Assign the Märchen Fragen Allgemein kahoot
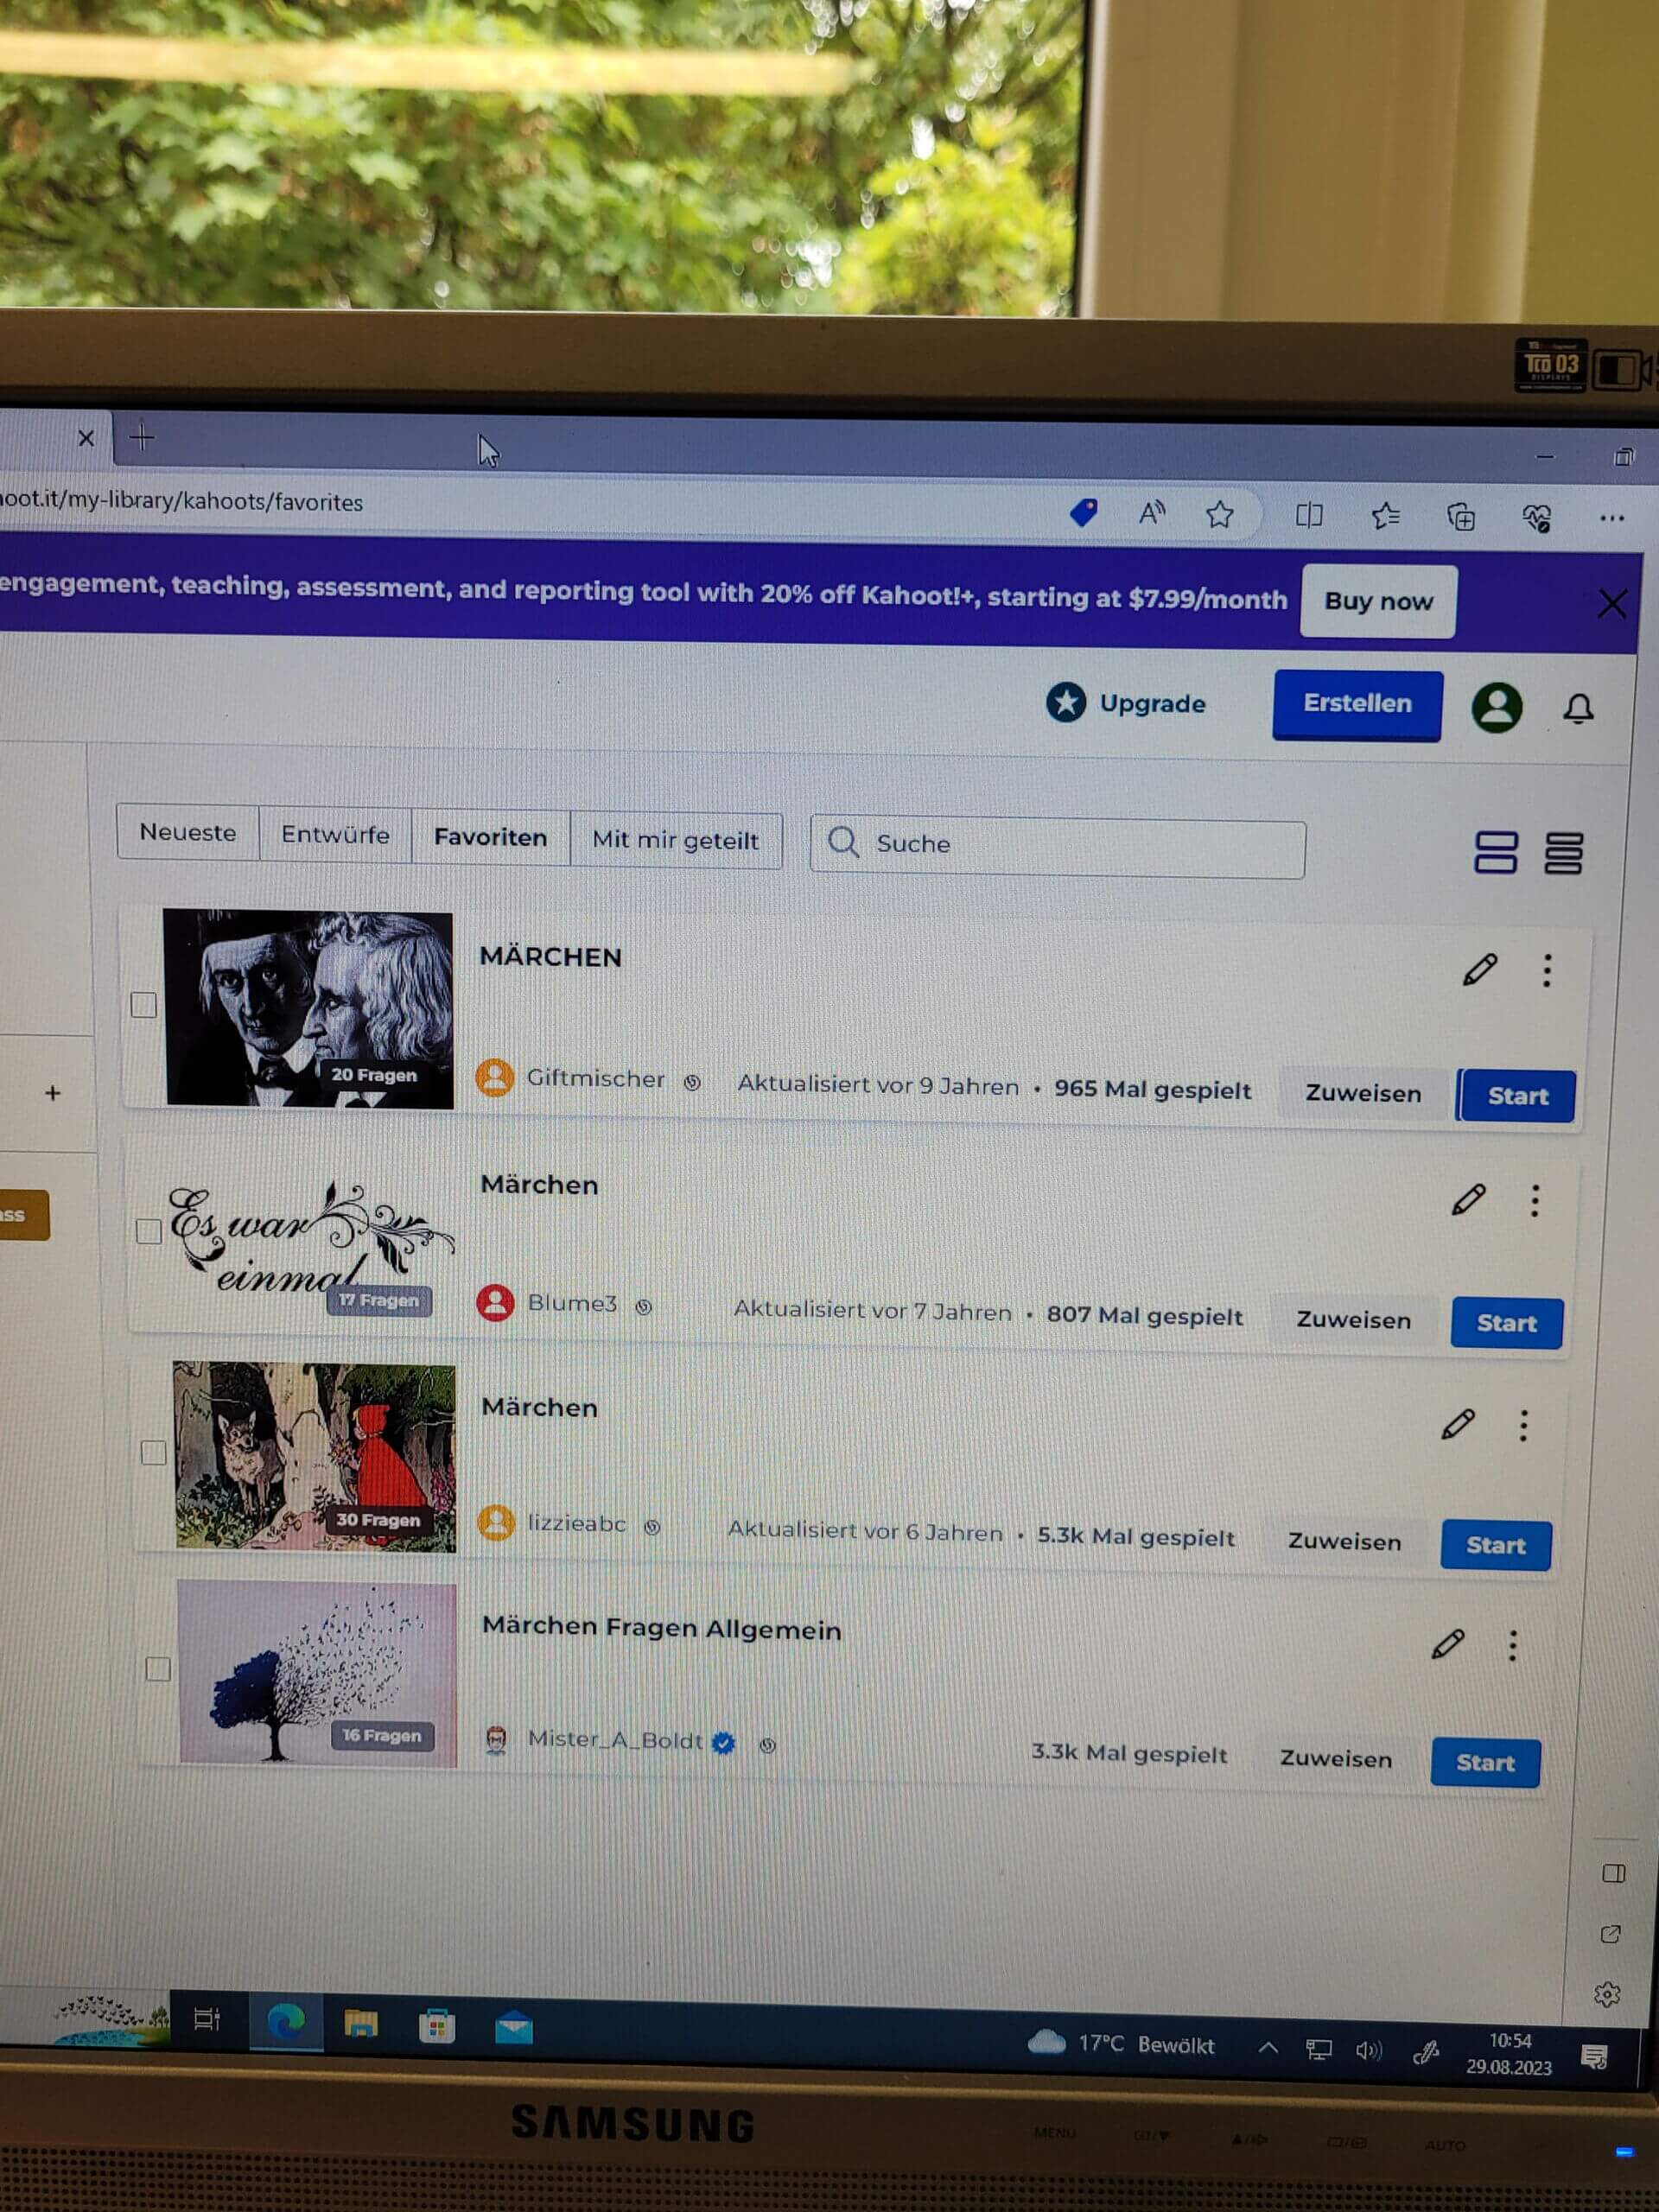 point(1335,1759)
